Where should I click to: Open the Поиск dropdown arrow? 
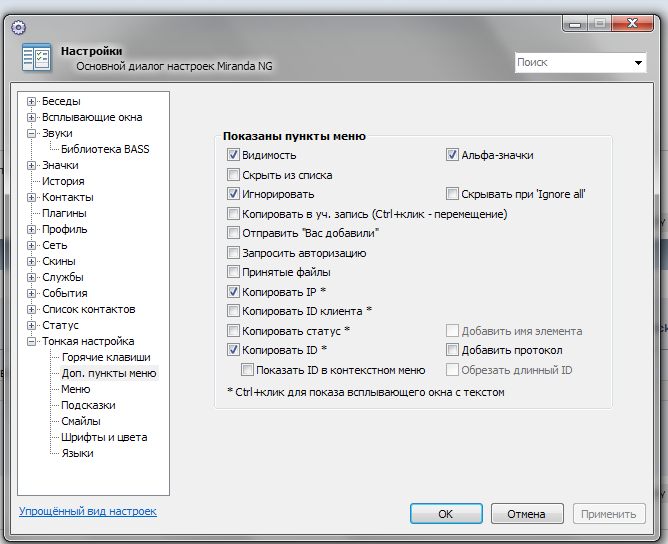[x=638, y=63]
